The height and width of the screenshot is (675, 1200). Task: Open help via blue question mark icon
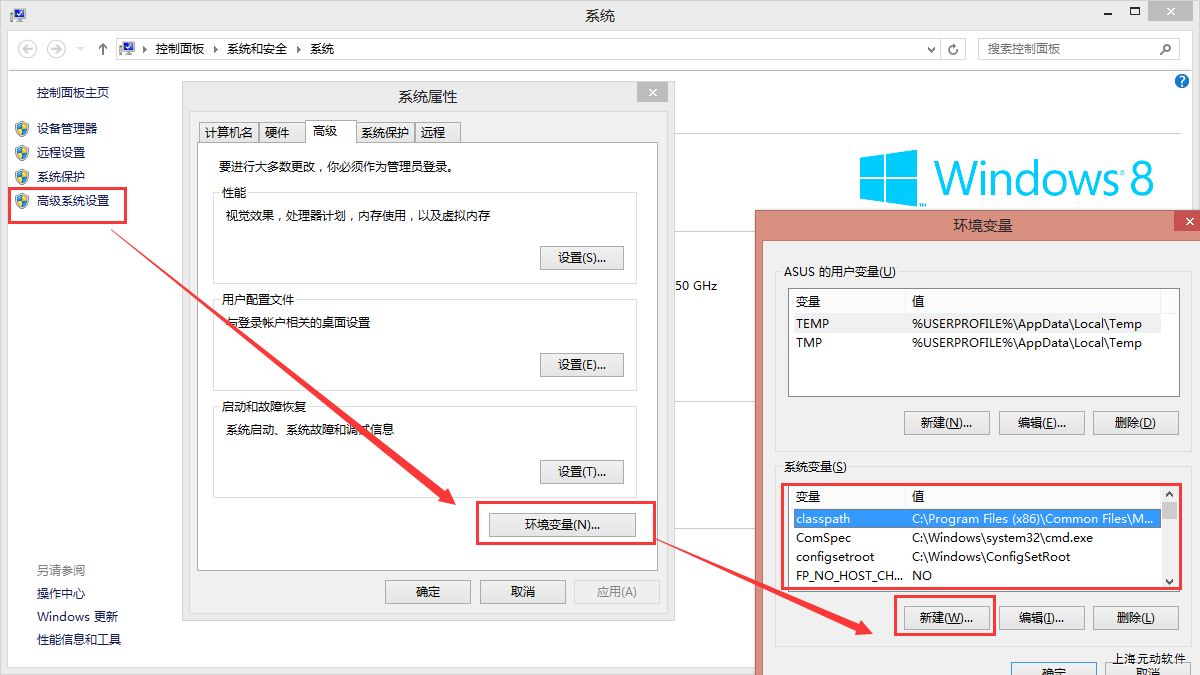point(1182,82)
